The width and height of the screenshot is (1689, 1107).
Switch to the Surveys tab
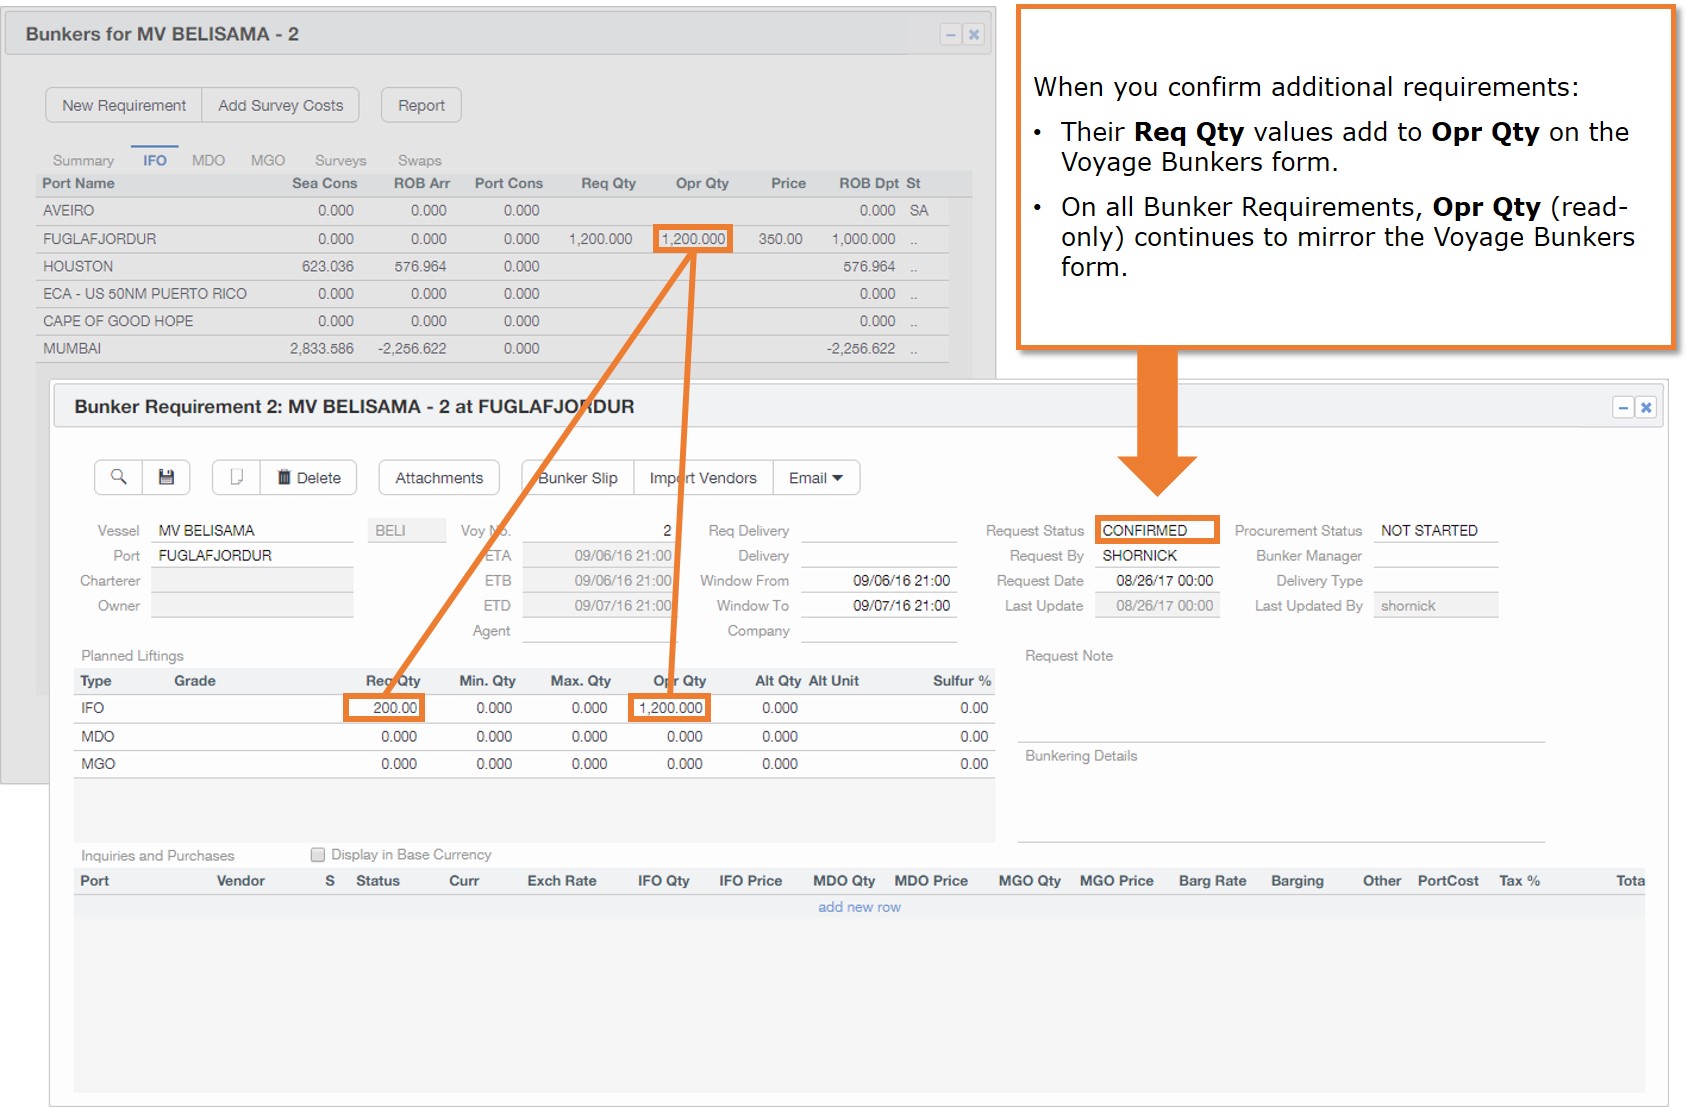point(340,161)
